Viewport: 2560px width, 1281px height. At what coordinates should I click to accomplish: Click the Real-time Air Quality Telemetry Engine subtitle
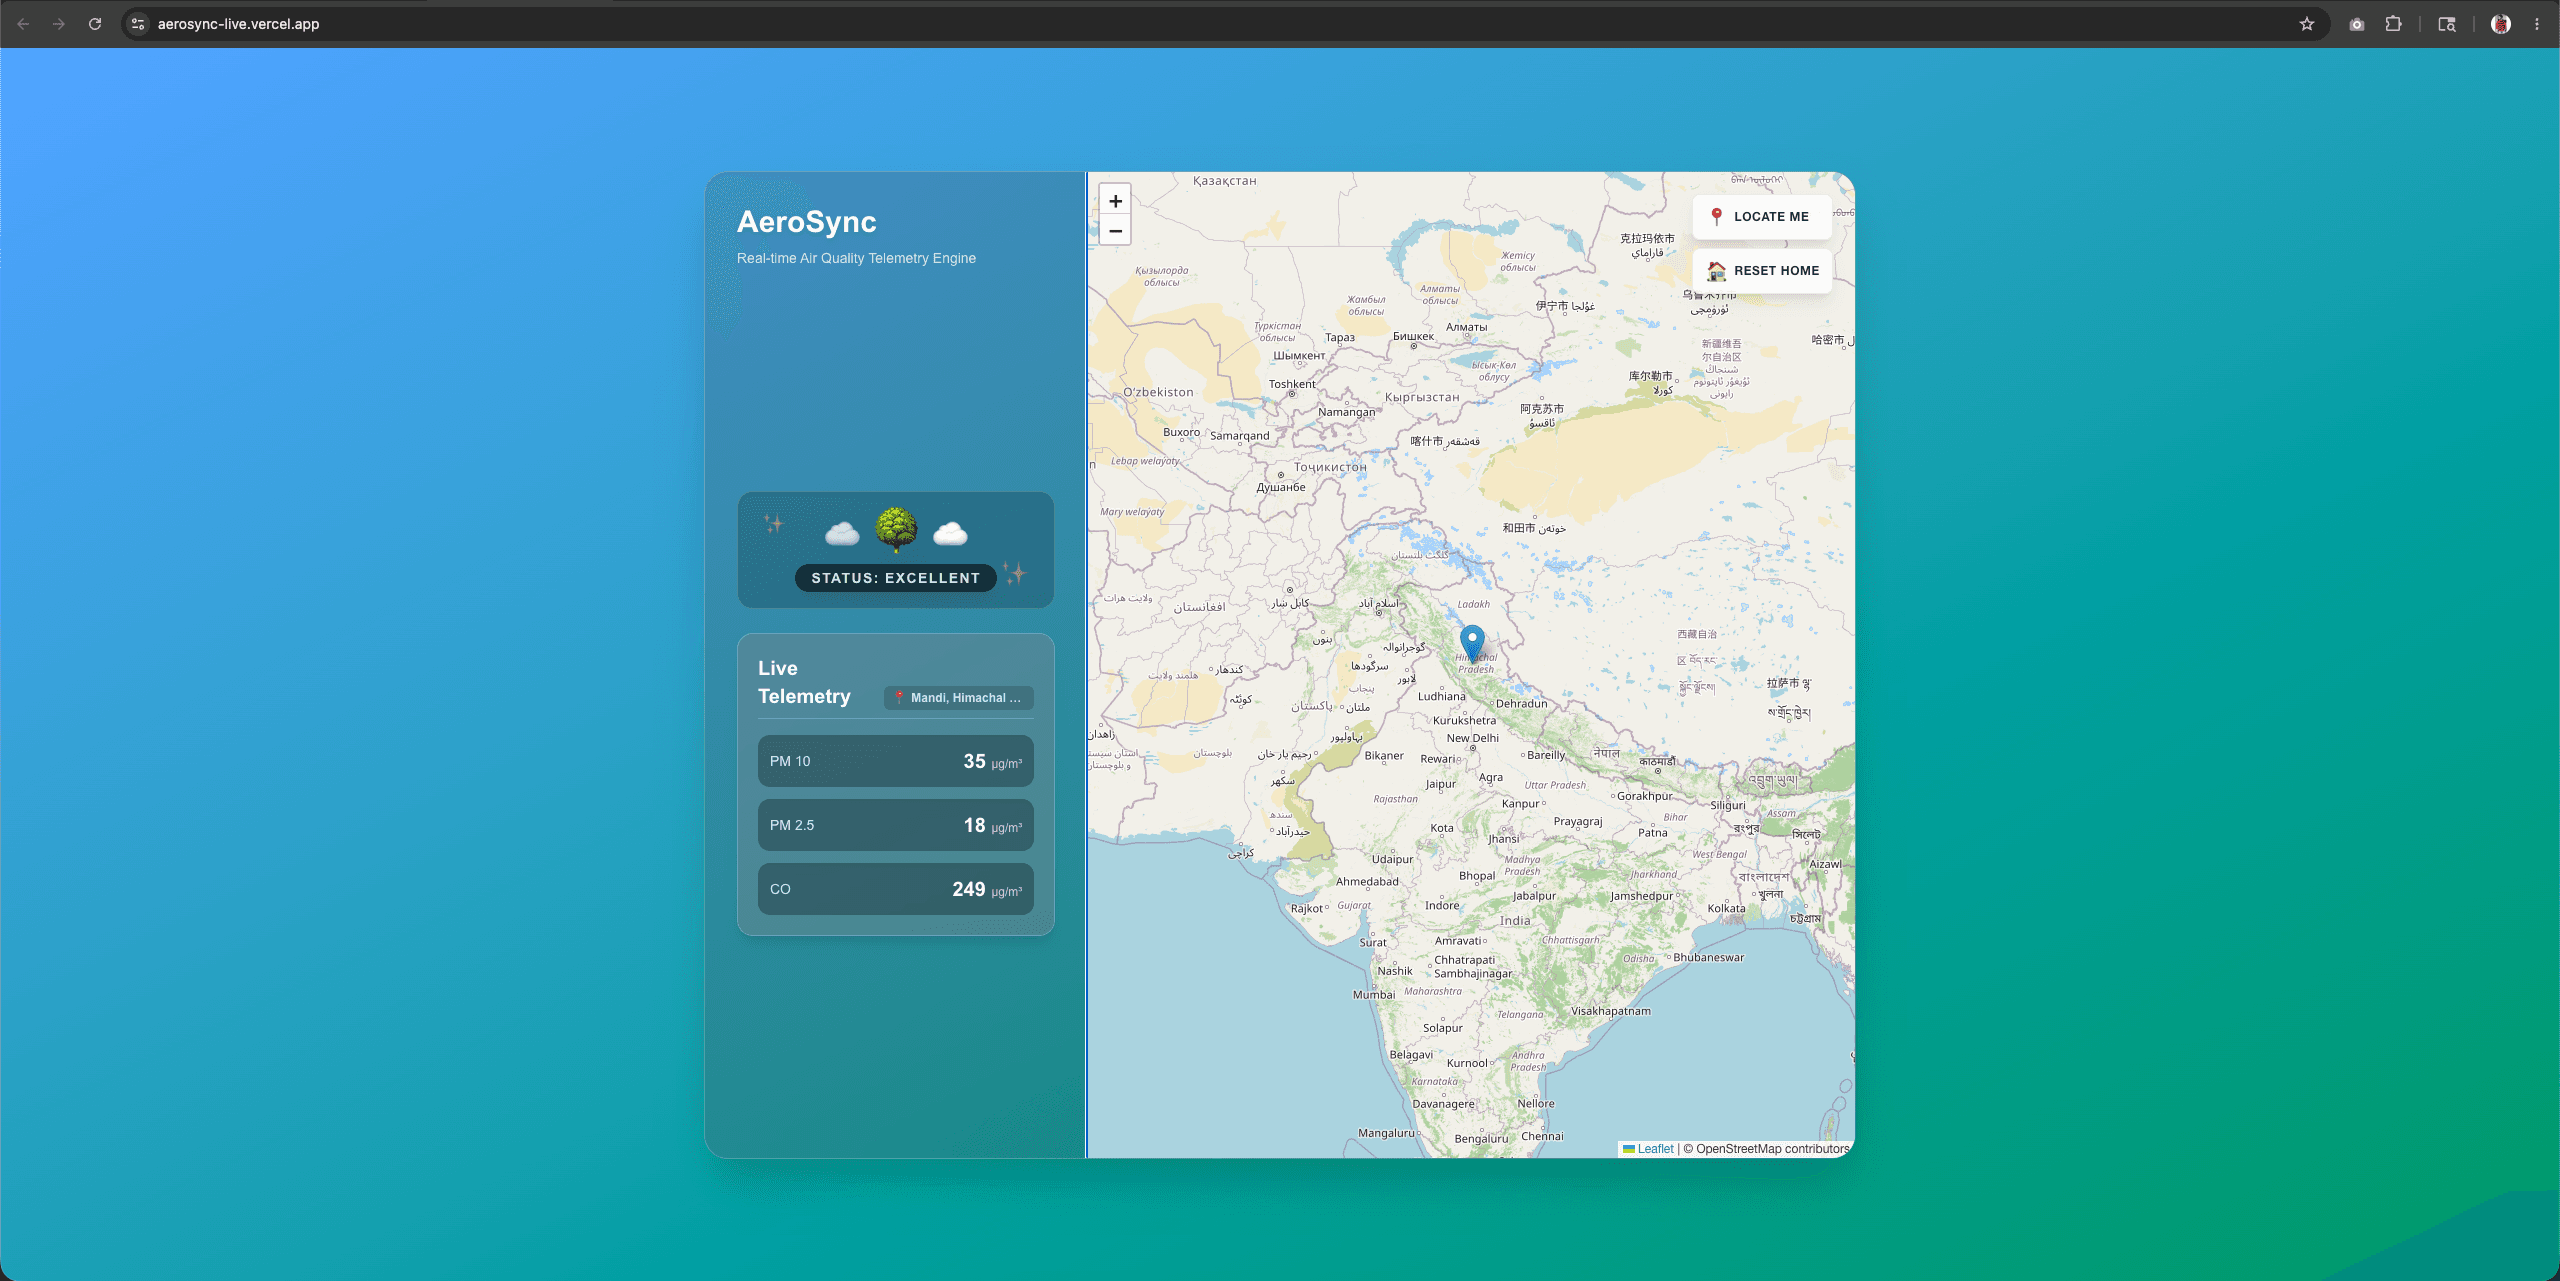click(x=856, y=258)
